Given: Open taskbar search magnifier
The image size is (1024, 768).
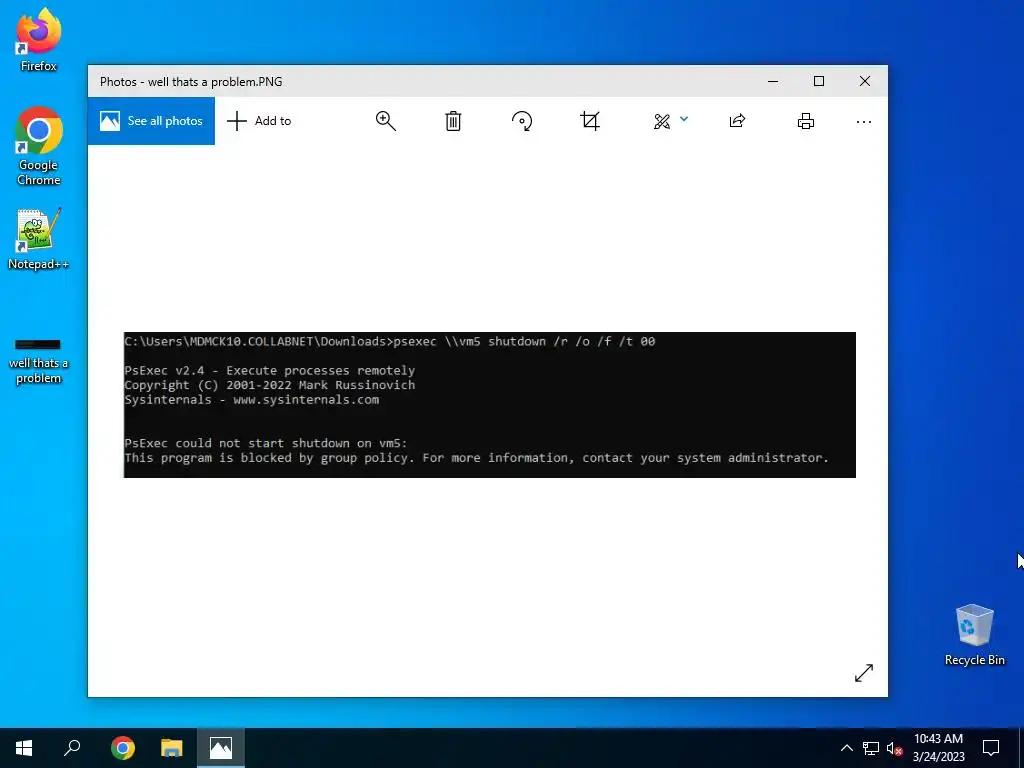Looking at the screenshot, I should coord(72,748).
